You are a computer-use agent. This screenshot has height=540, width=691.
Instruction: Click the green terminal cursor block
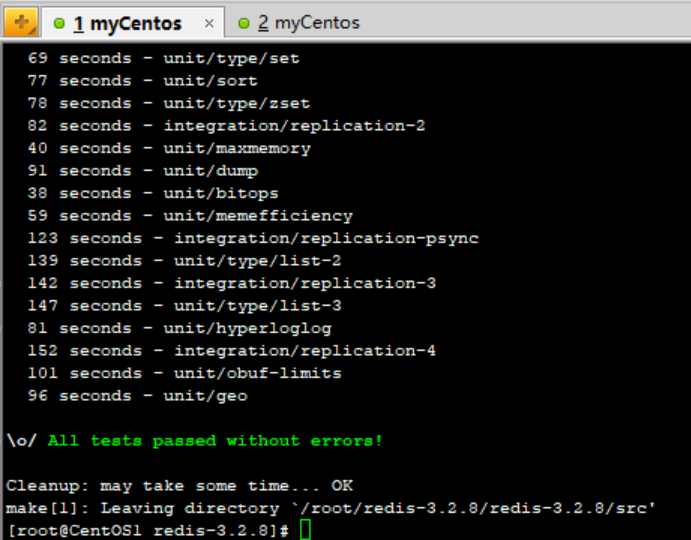click(x=306, y=530)
